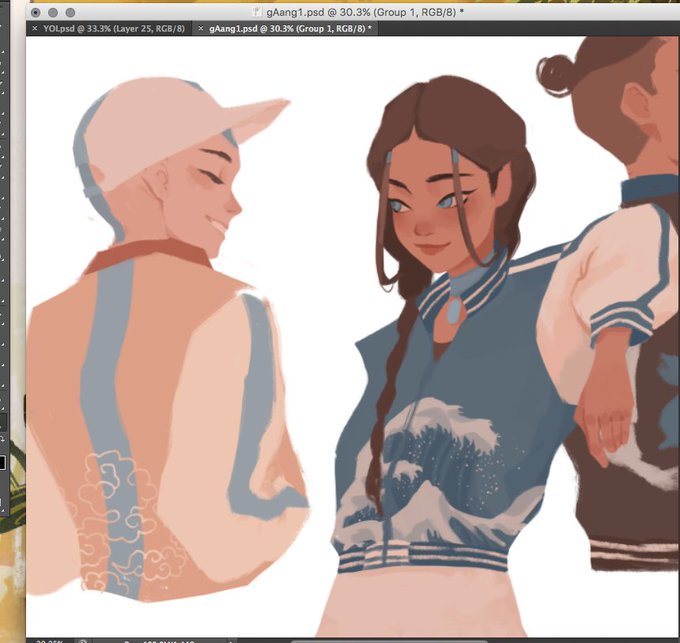Image resolution: width=680 pixels, height=643 pixels.
Task: Click the status bar preview icon
Action: tap(82, 641)
